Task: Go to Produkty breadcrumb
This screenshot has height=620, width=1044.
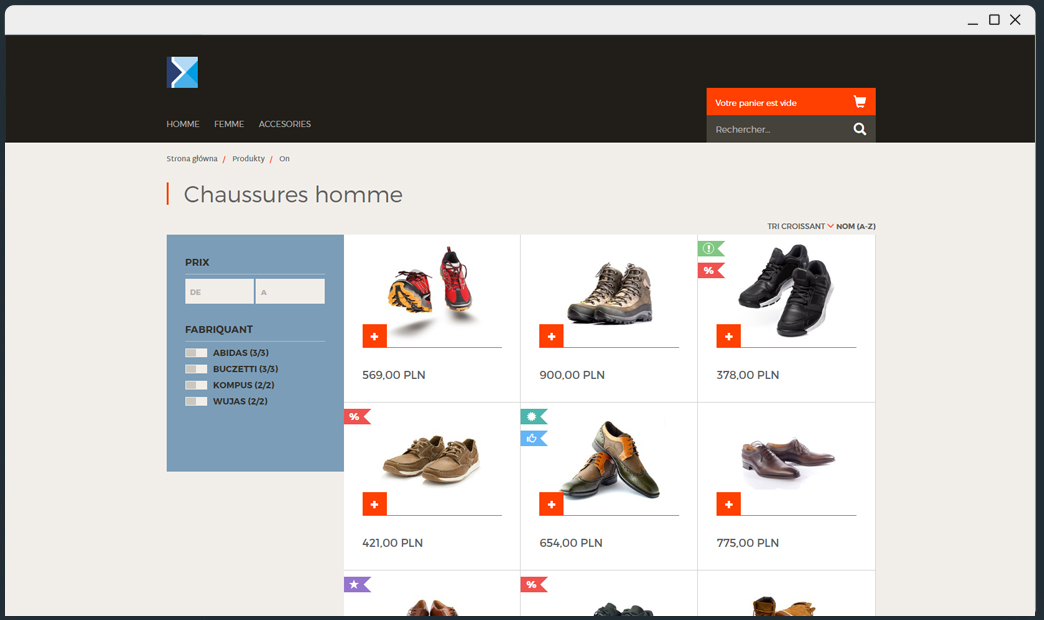Action: (248, 158)
